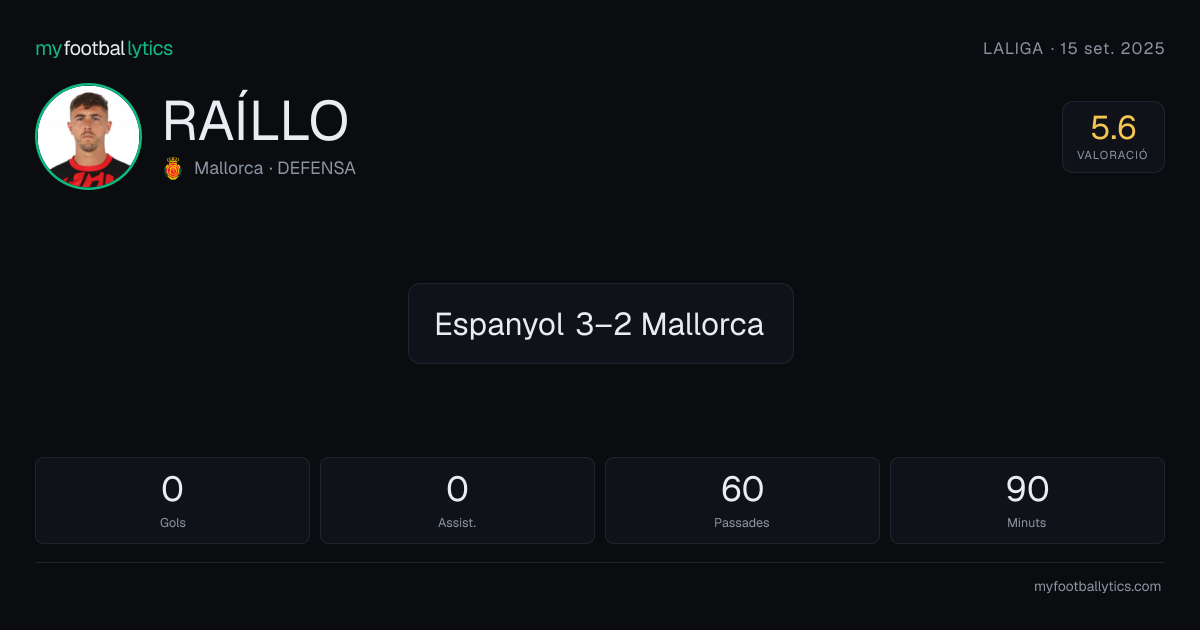This screenshot has height=630, width=1200.
Task: Select the Gols stat card
Action: [172, 500]
